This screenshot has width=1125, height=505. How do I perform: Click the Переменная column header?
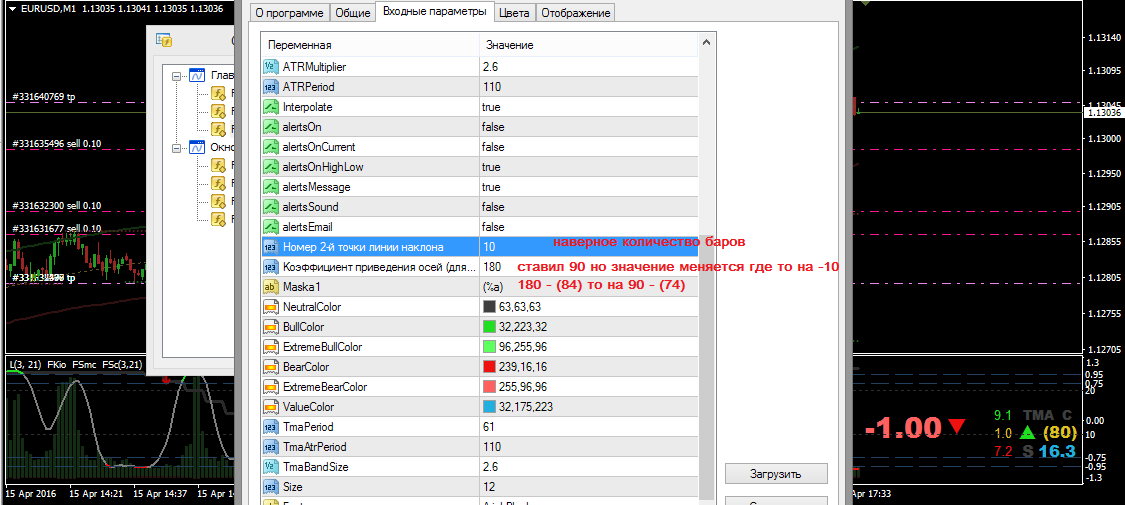click(x=369, y=45)
